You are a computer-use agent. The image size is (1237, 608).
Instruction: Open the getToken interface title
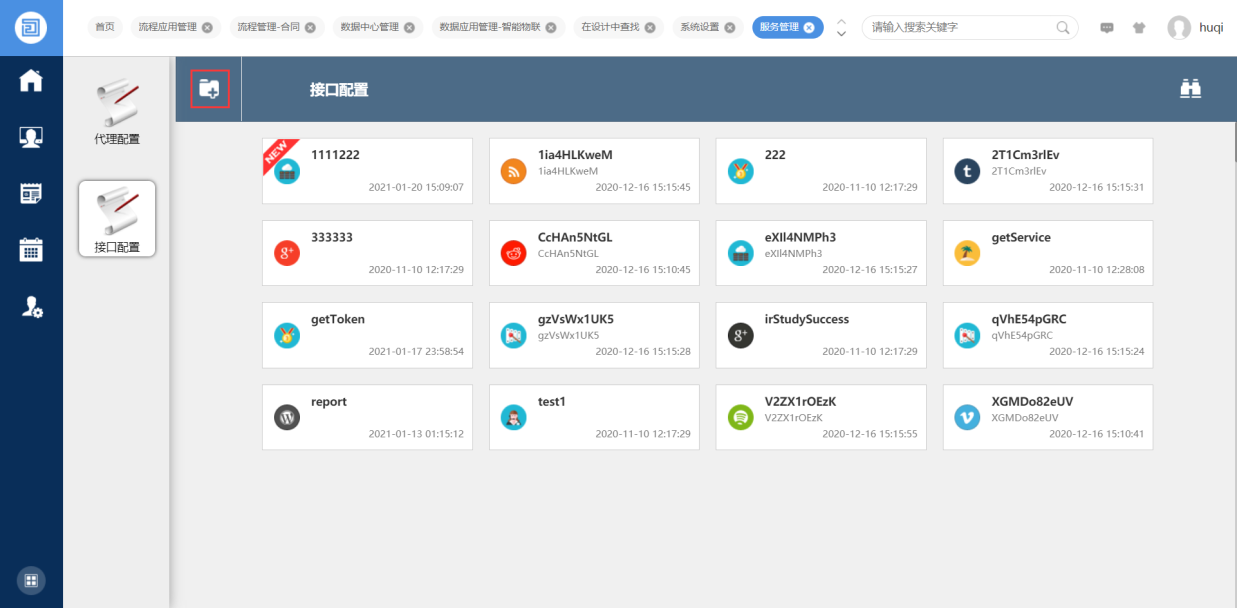pos(338,320)
